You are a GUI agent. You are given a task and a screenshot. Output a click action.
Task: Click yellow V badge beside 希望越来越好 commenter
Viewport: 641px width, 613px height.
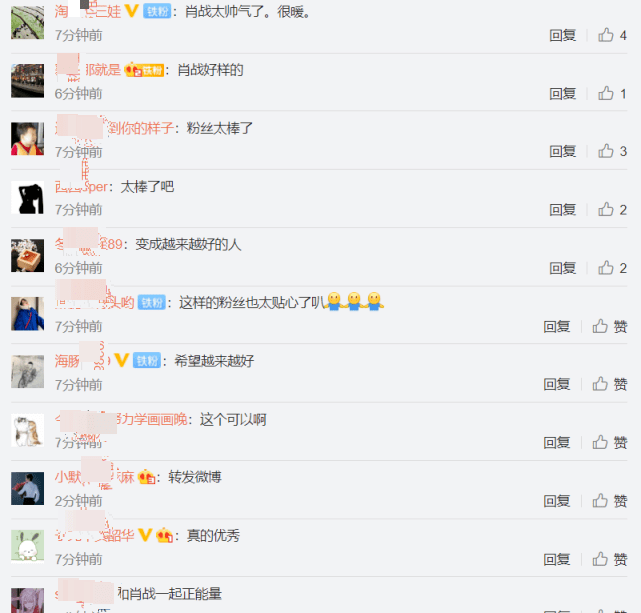(x=122, y=360)
